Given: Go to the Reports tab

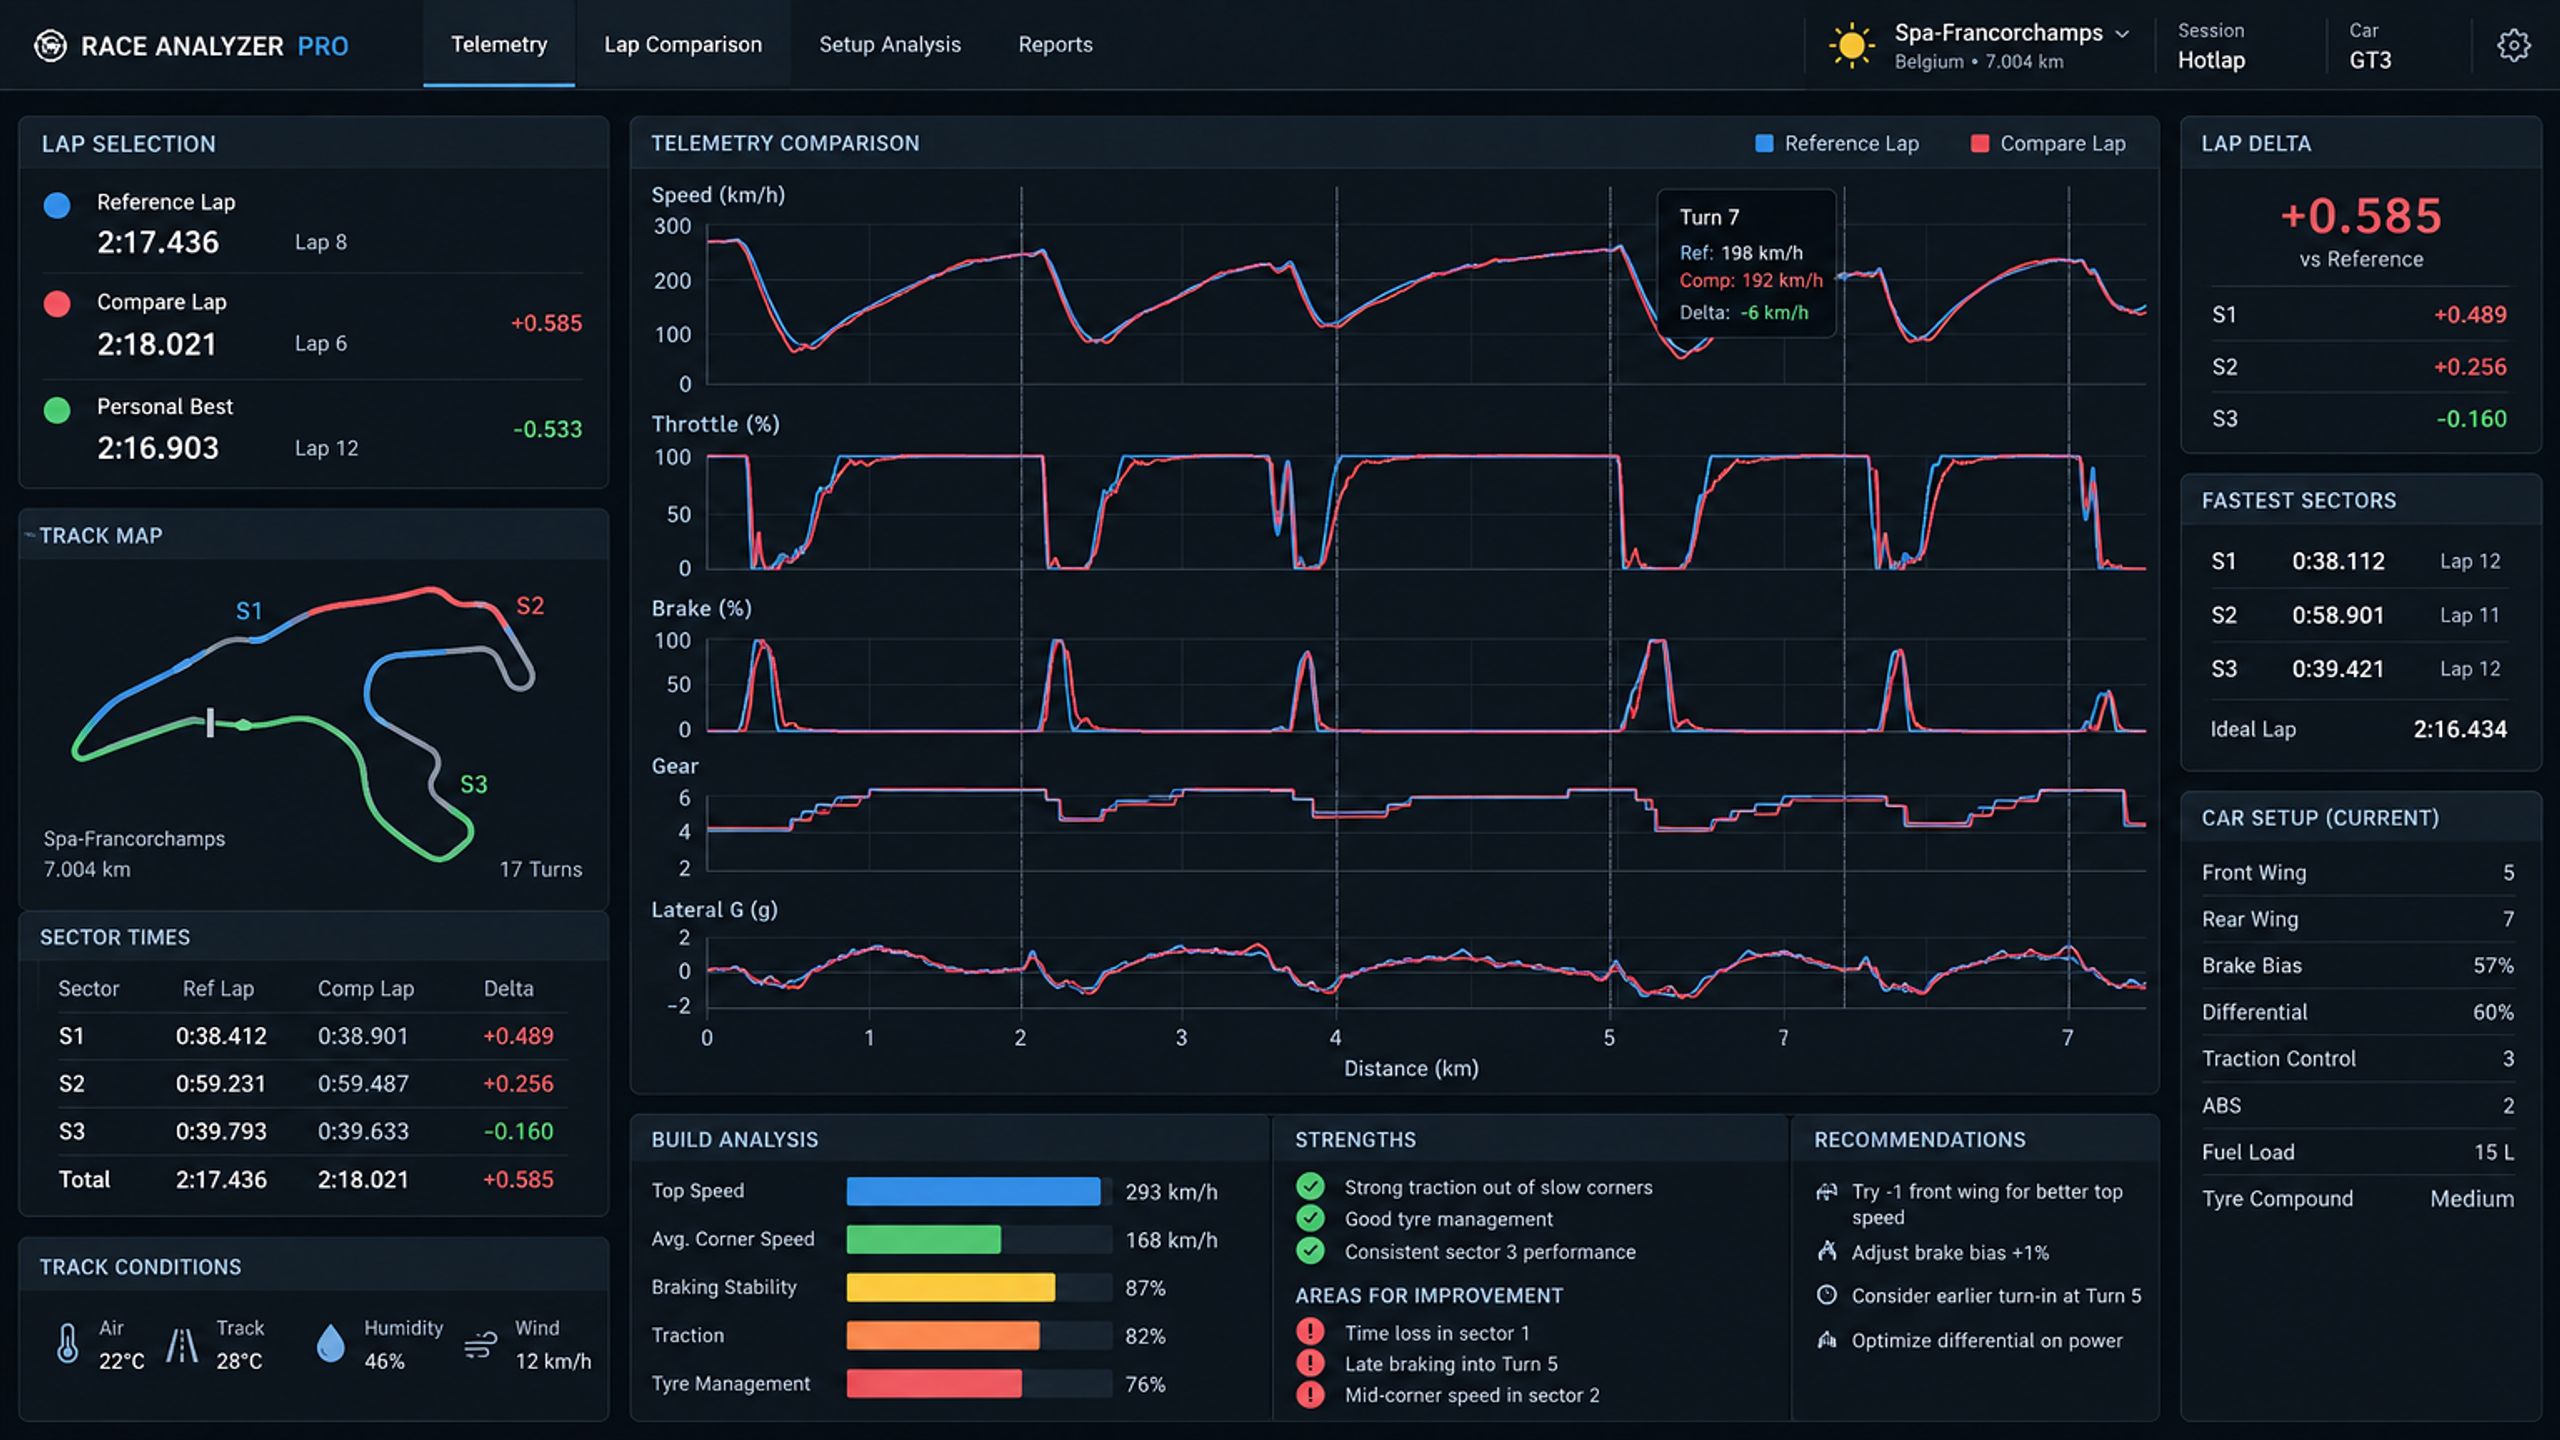Looking at the screenshot, I should [1055, 44].
